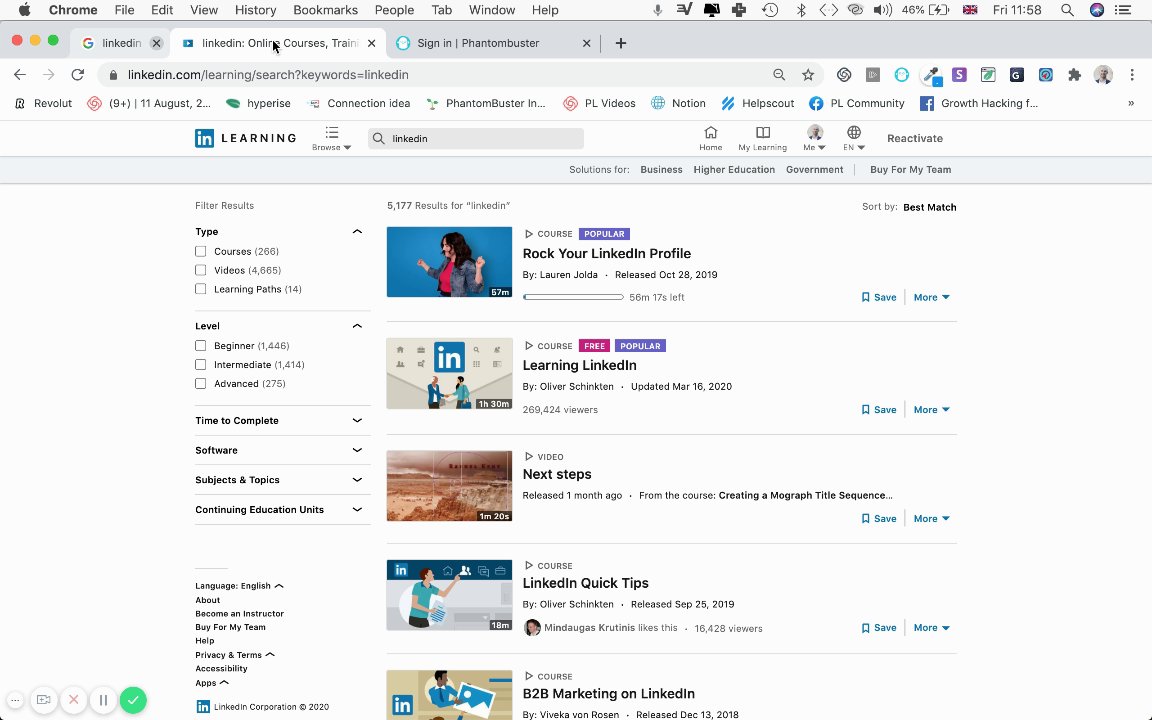1152x720 pixels.
Task: Go back in browser history
Action: pyautogui.click(x=20, y=74)
